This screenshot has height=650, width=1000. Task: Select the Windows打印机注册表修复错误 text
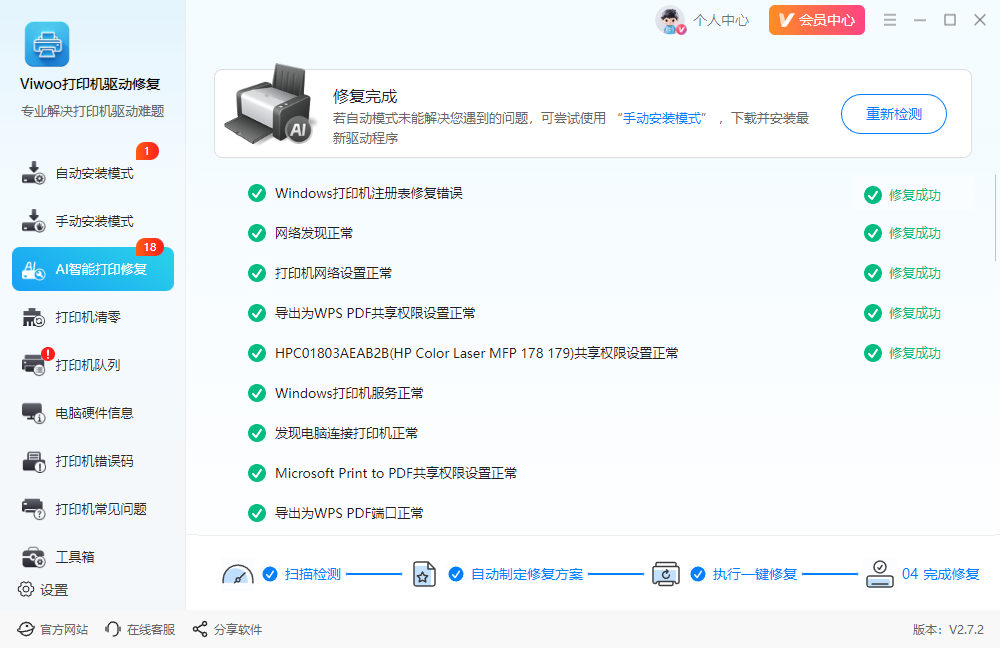pyautogui.click(x=369, y=193)
